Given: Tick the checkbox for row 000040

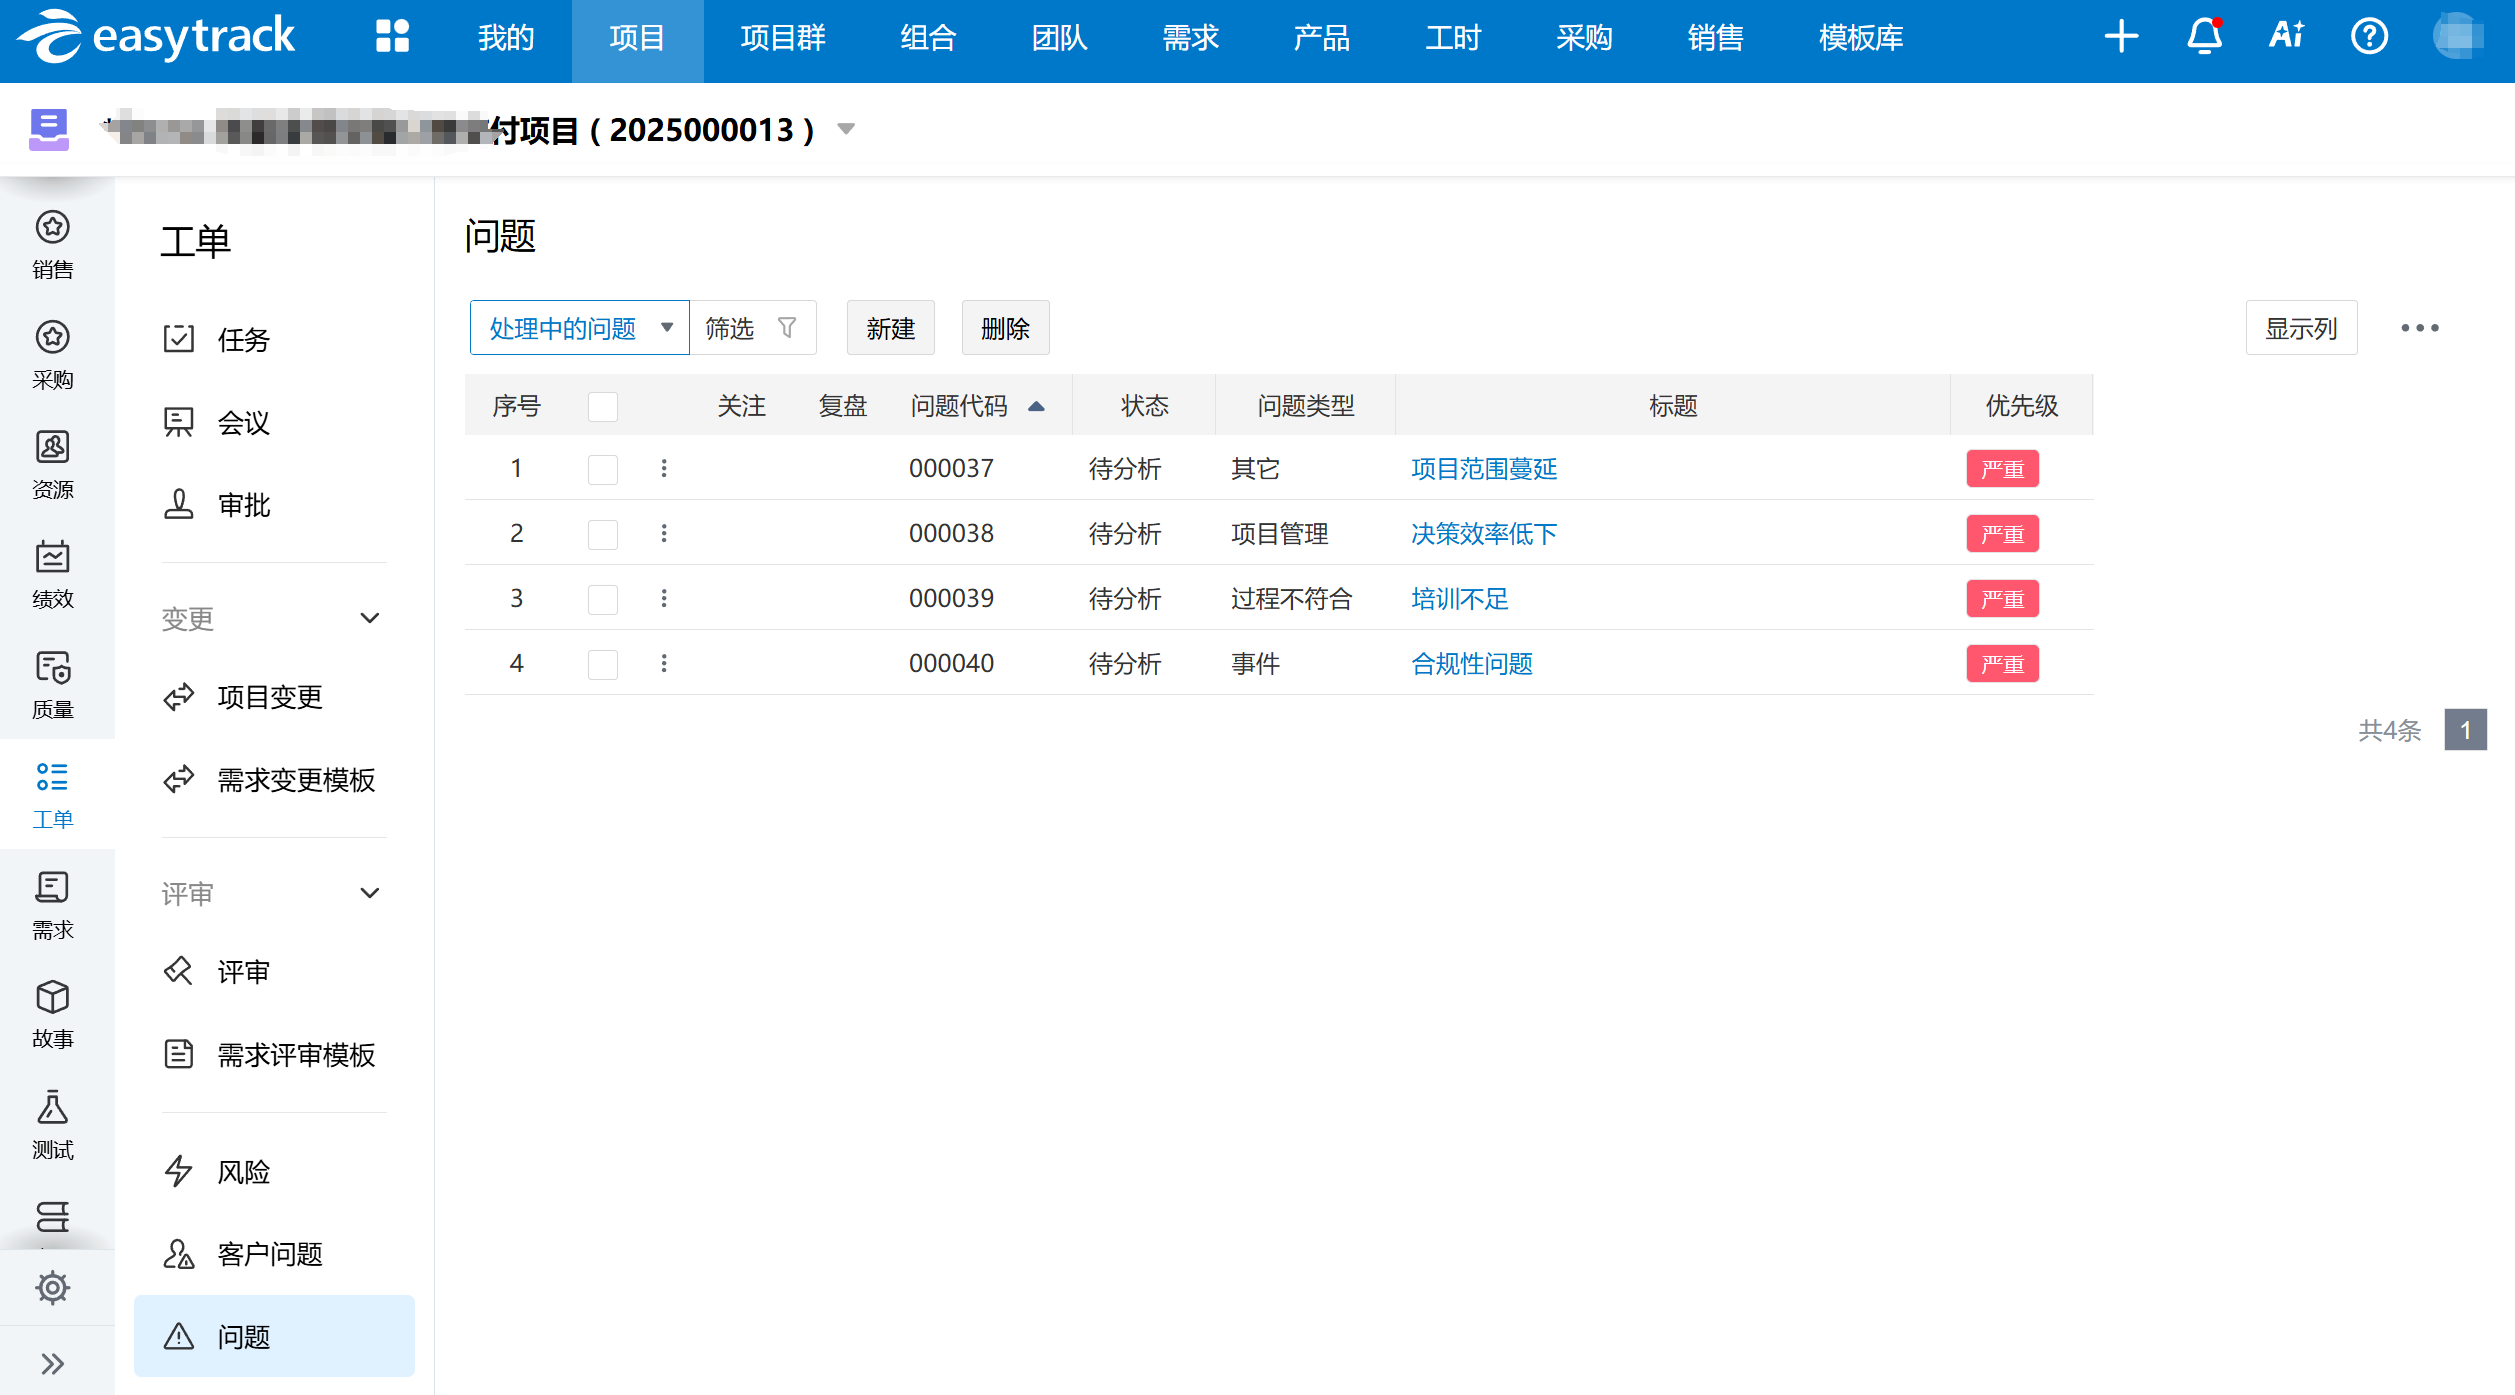Looking at the screenshot, I should coord(603,664).
